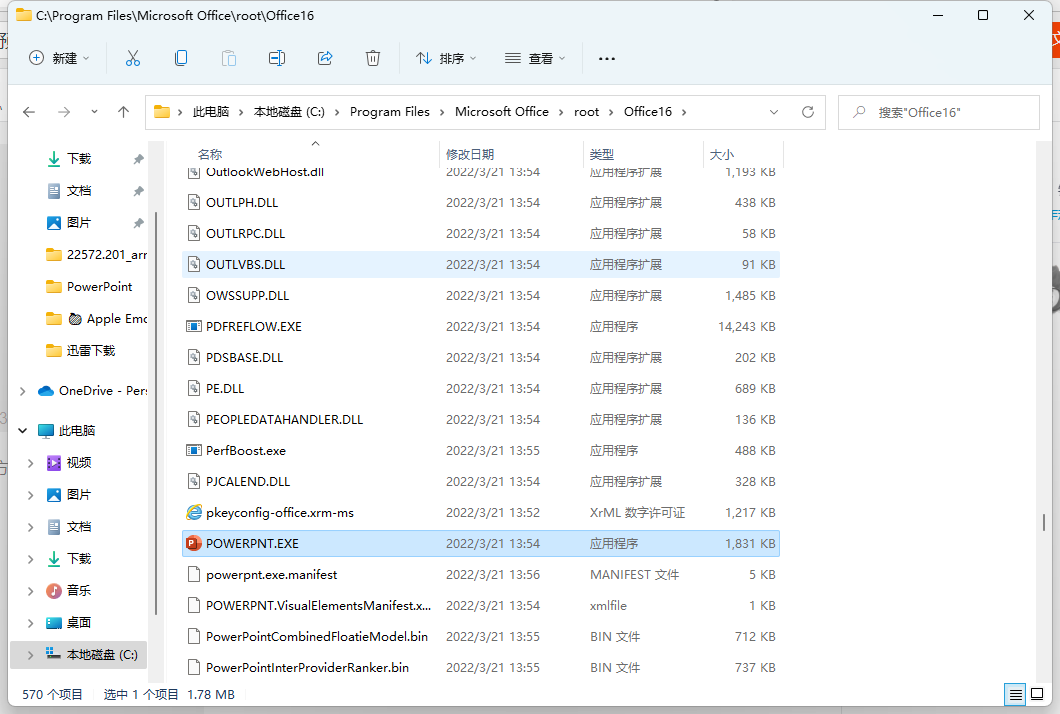
Task: Click the Copy icon in the toolbar
Action: coord(181,58)
